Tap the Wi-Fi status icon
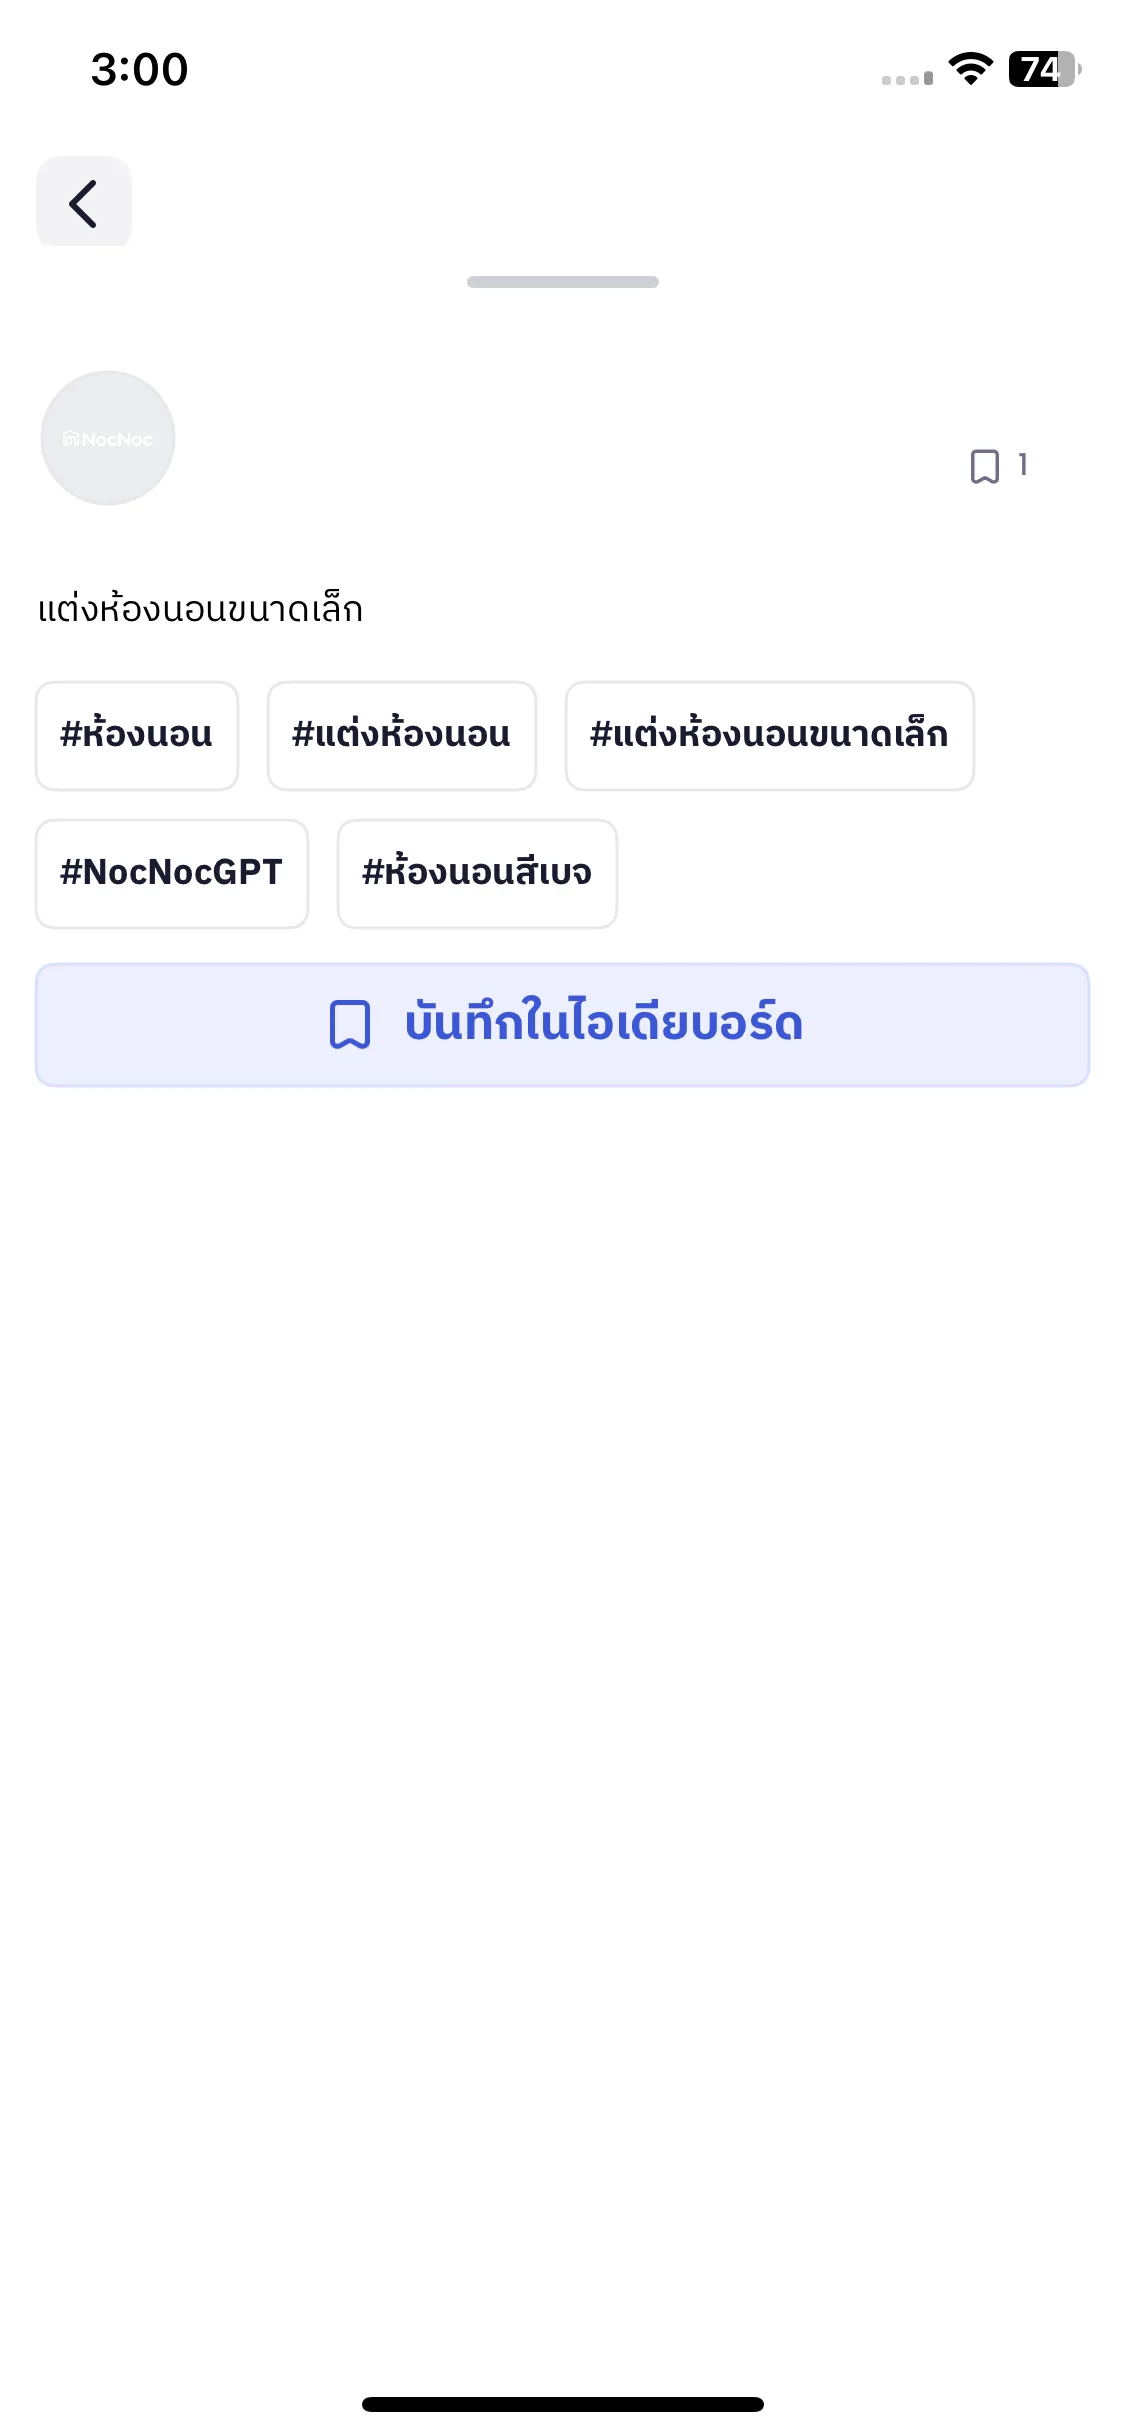The image size is (1125, 2436). (x=970, y=69)
